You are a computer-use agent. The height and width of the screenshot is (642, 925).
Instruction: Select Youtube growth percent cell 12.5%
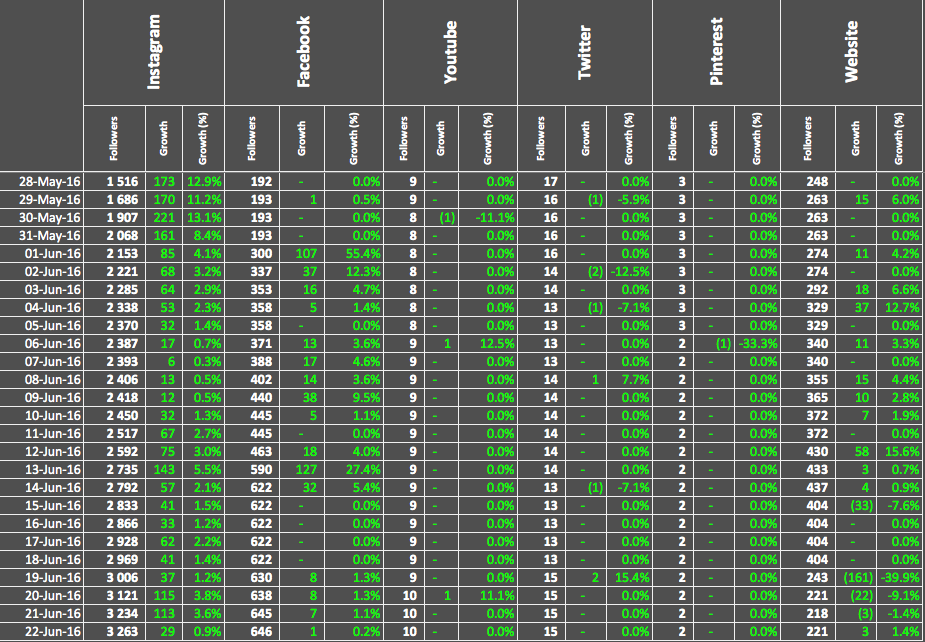(x=488, y=343)
